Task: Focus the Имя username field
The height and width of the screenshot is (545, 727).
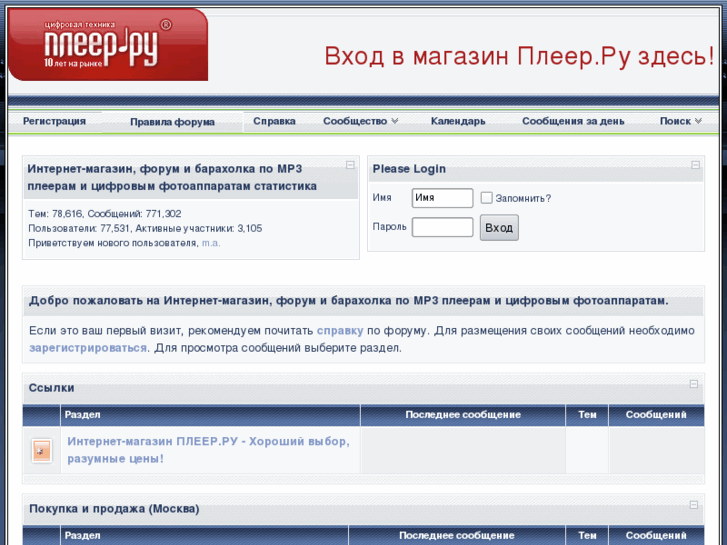Action: (x=442, y=198)
